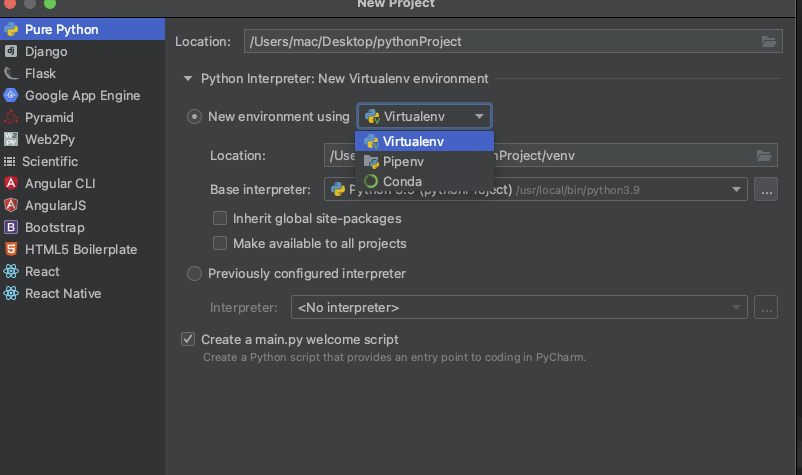This screenshot has width=802, height=475.
Task: Click the ellipsis button beside Base interpreter
Action: click(766, 189)
